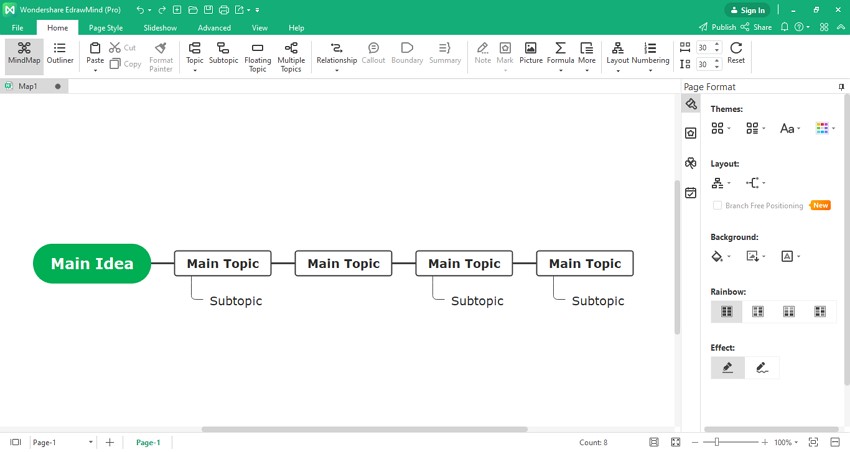Select the third Rainbow option
This screenshot has width=850, height=452.
[x=789, y=311]
